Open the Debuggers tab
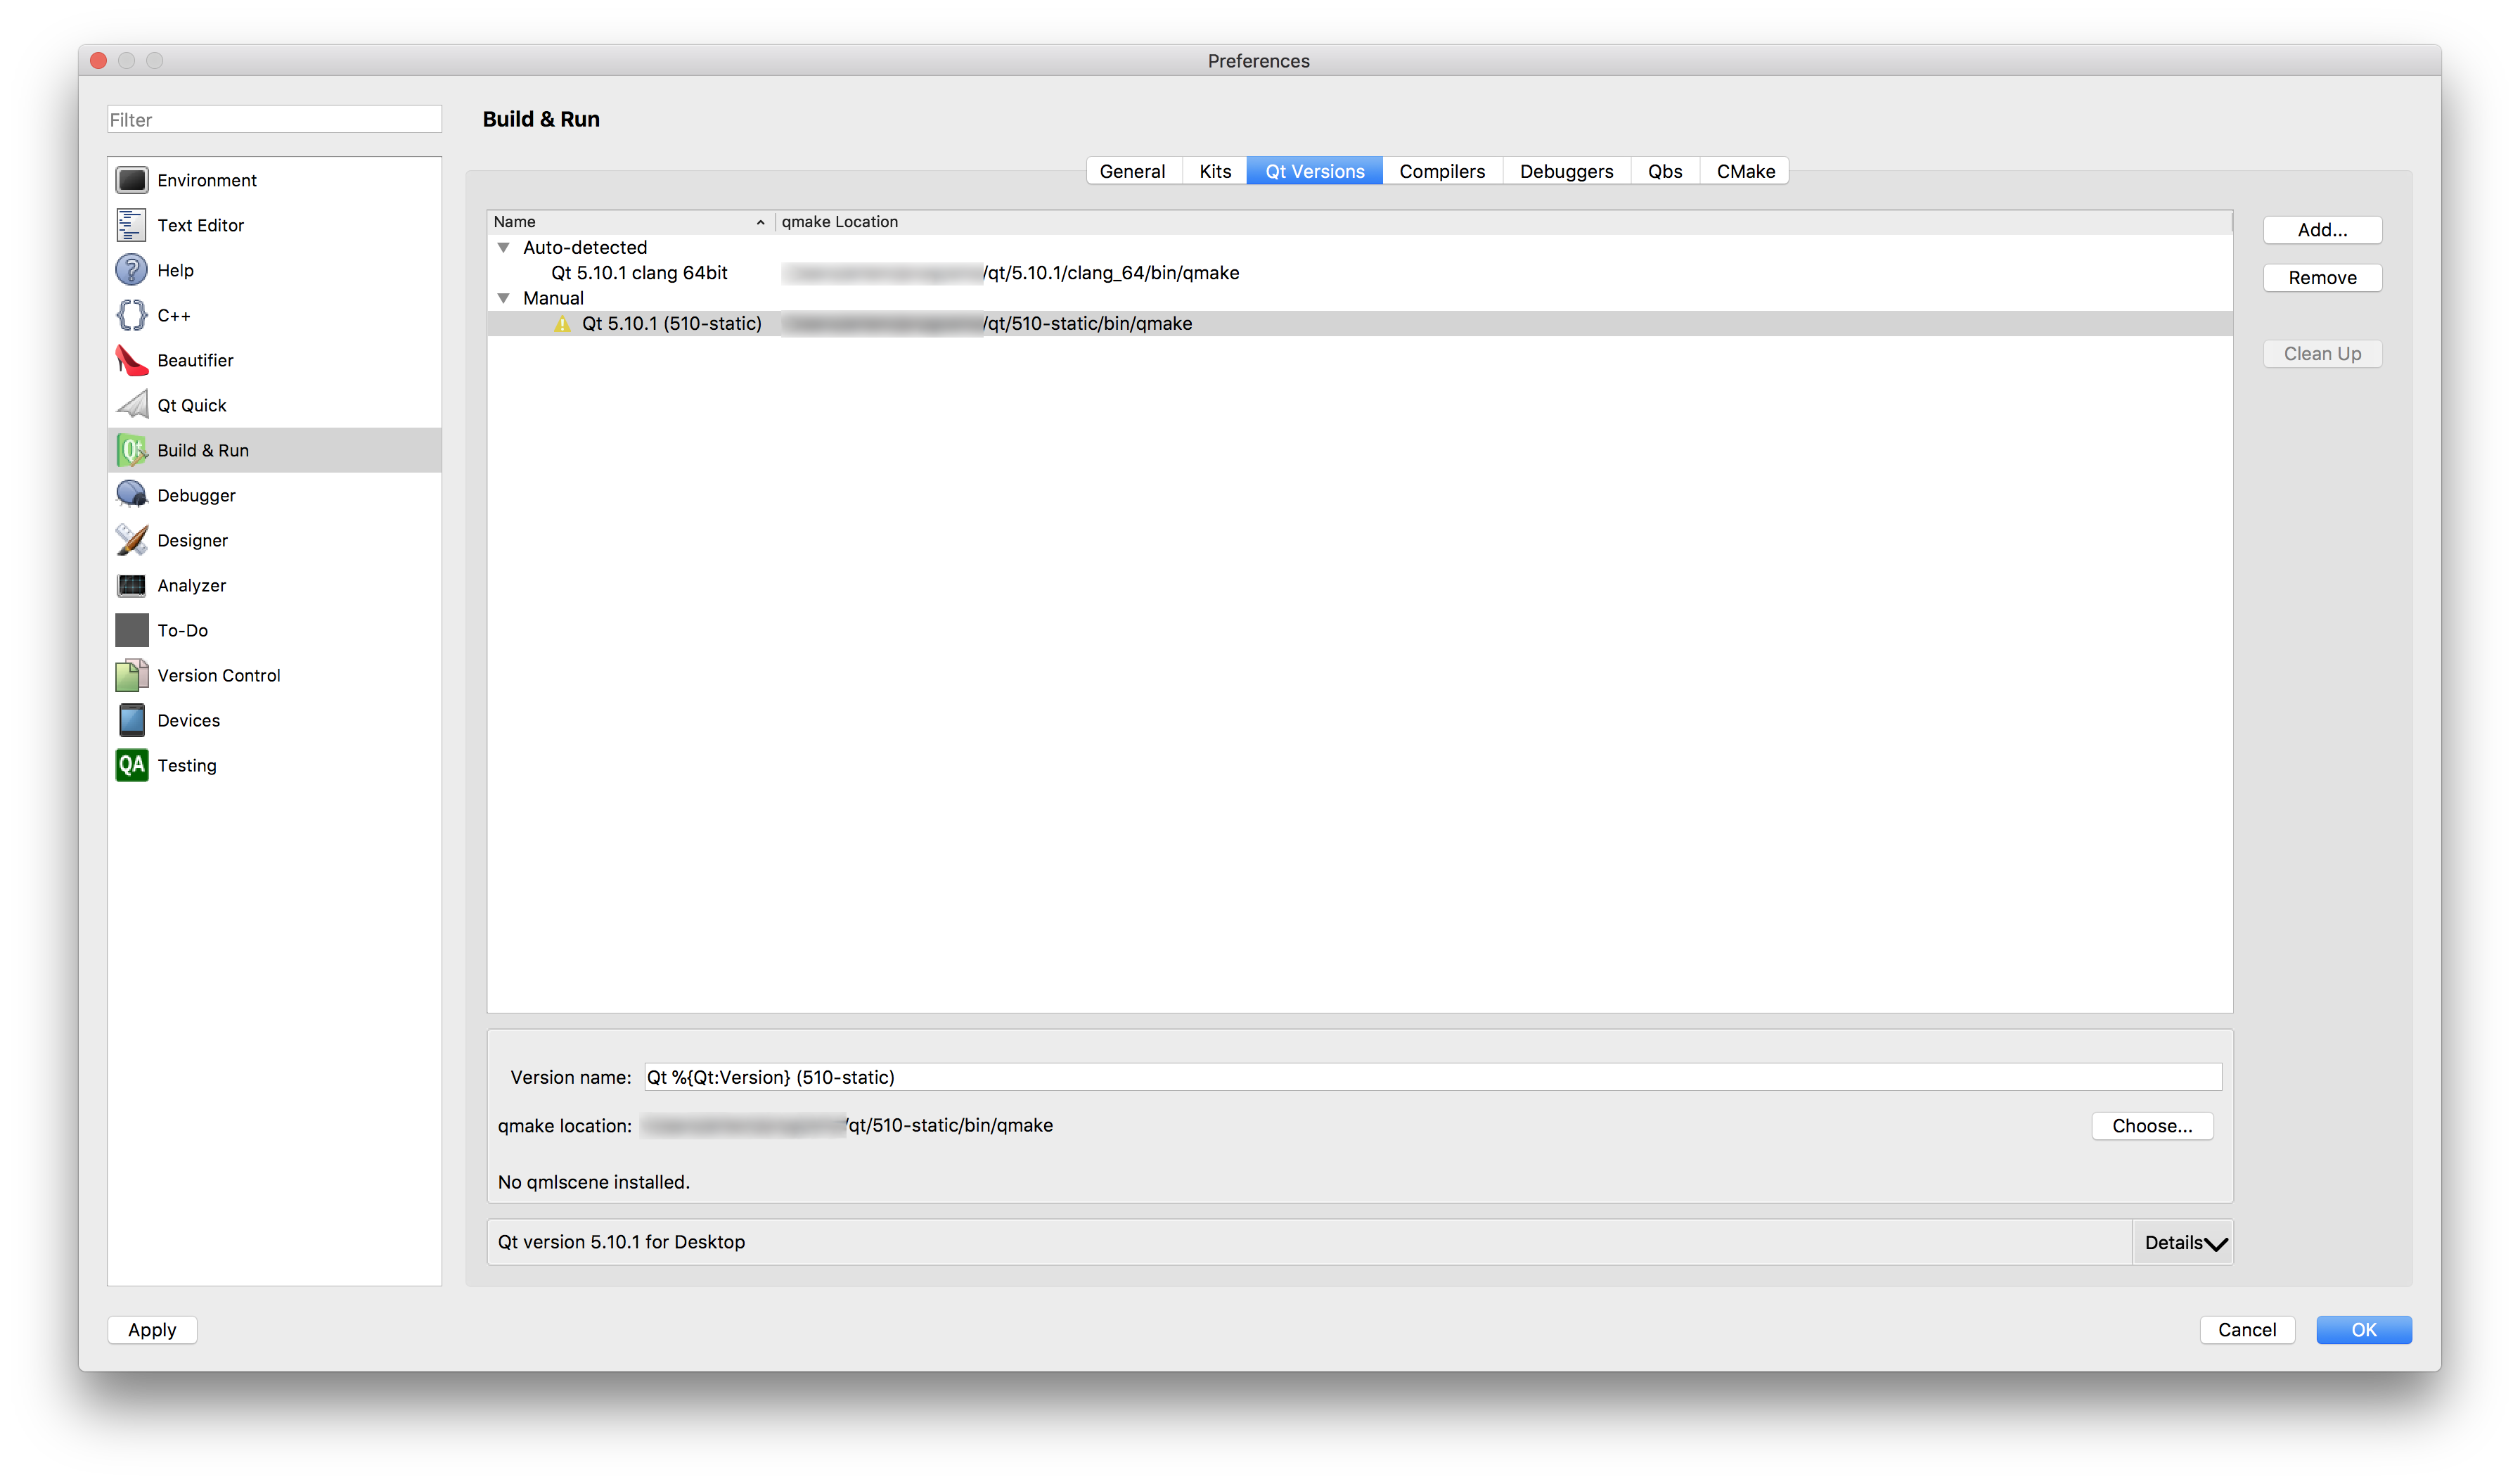Image resolution: width=2520 pixels, height=1484 pixels. [1566, 171]
